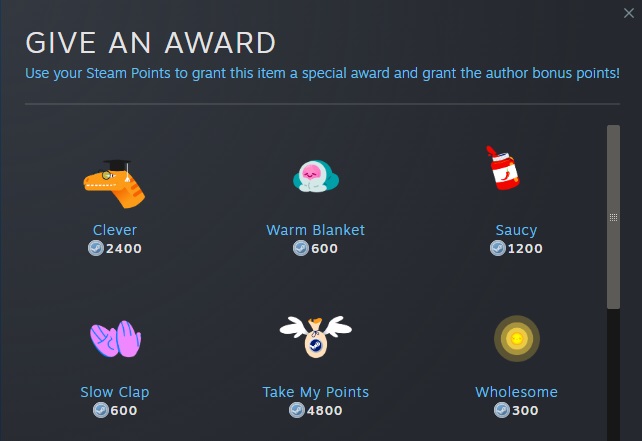Click the Steam Points coin beside 2400
Screen dimensions: 642x441
click(x=95, y=248)
